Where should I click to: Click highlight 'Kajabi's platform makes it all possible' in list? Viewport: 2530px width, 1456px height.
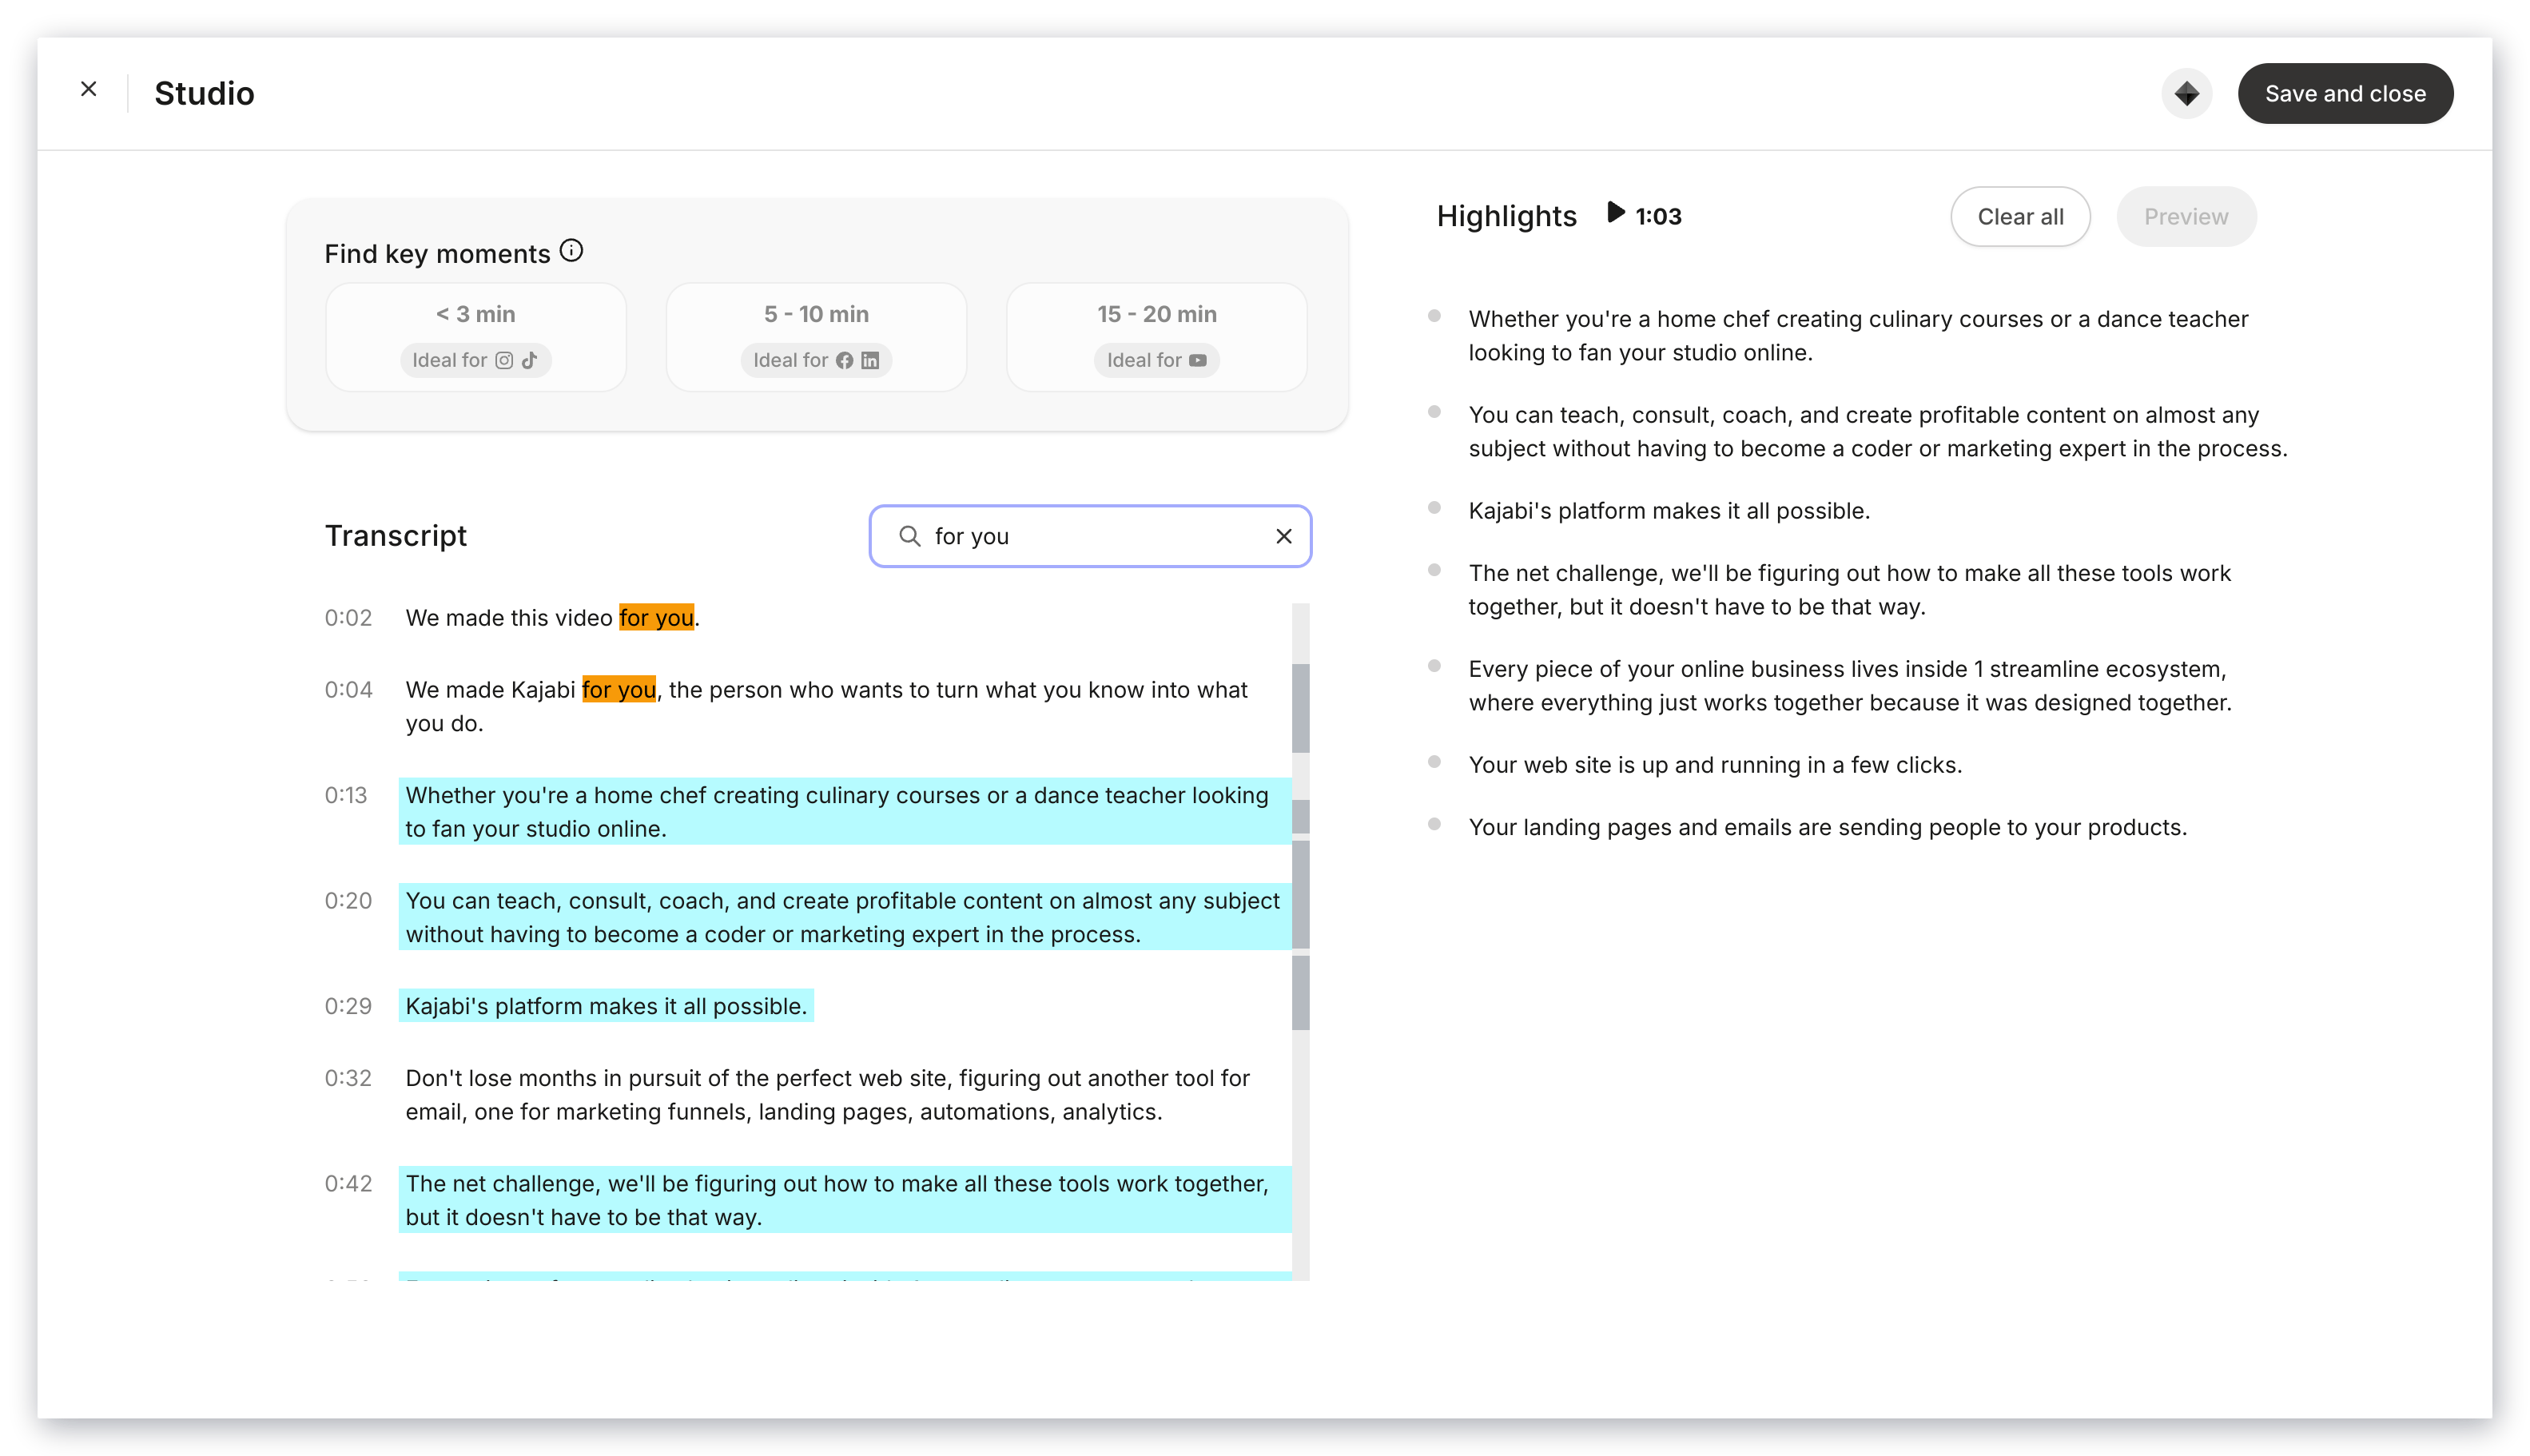coord(1668,511)
